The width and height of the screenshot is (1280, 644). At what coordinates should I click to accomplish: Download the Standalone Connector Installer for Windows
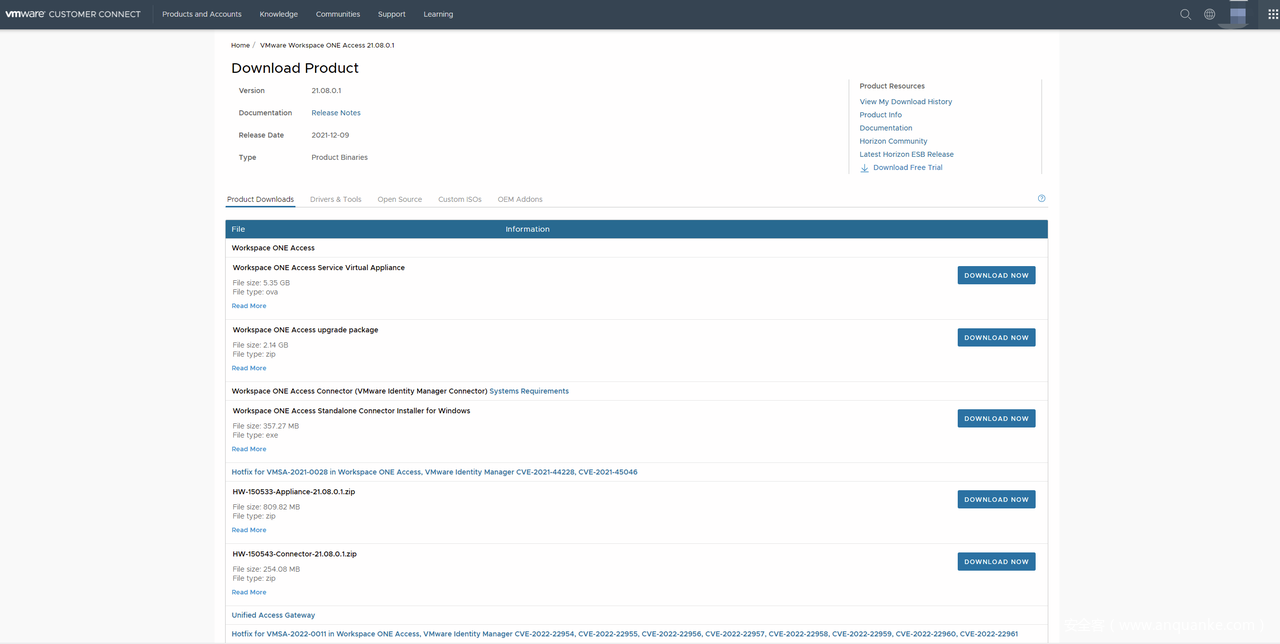point(995,419)
